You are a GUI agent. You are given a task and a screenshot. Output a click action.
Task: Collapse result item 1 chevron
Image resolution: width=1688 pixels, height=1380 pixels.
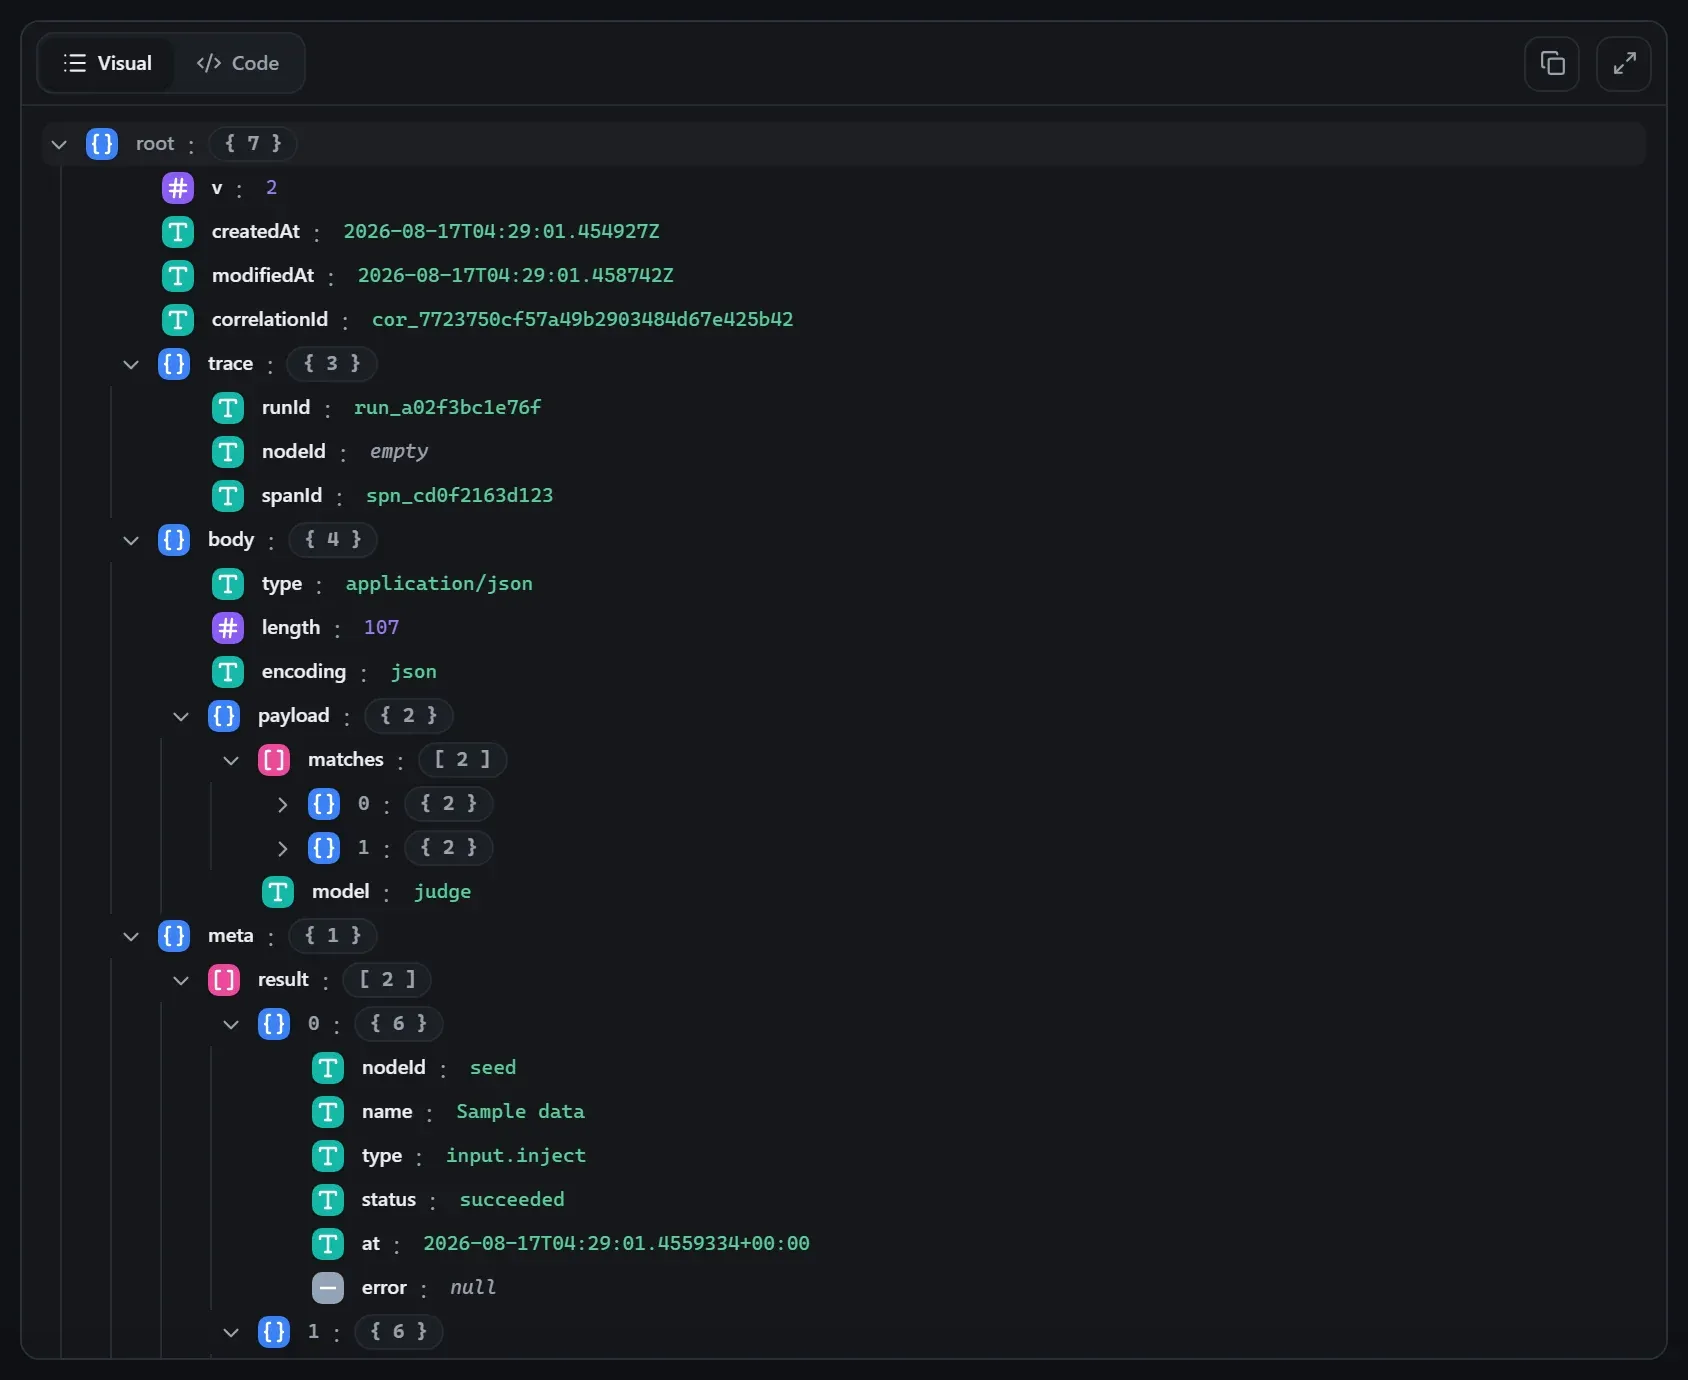point(231,1332)
